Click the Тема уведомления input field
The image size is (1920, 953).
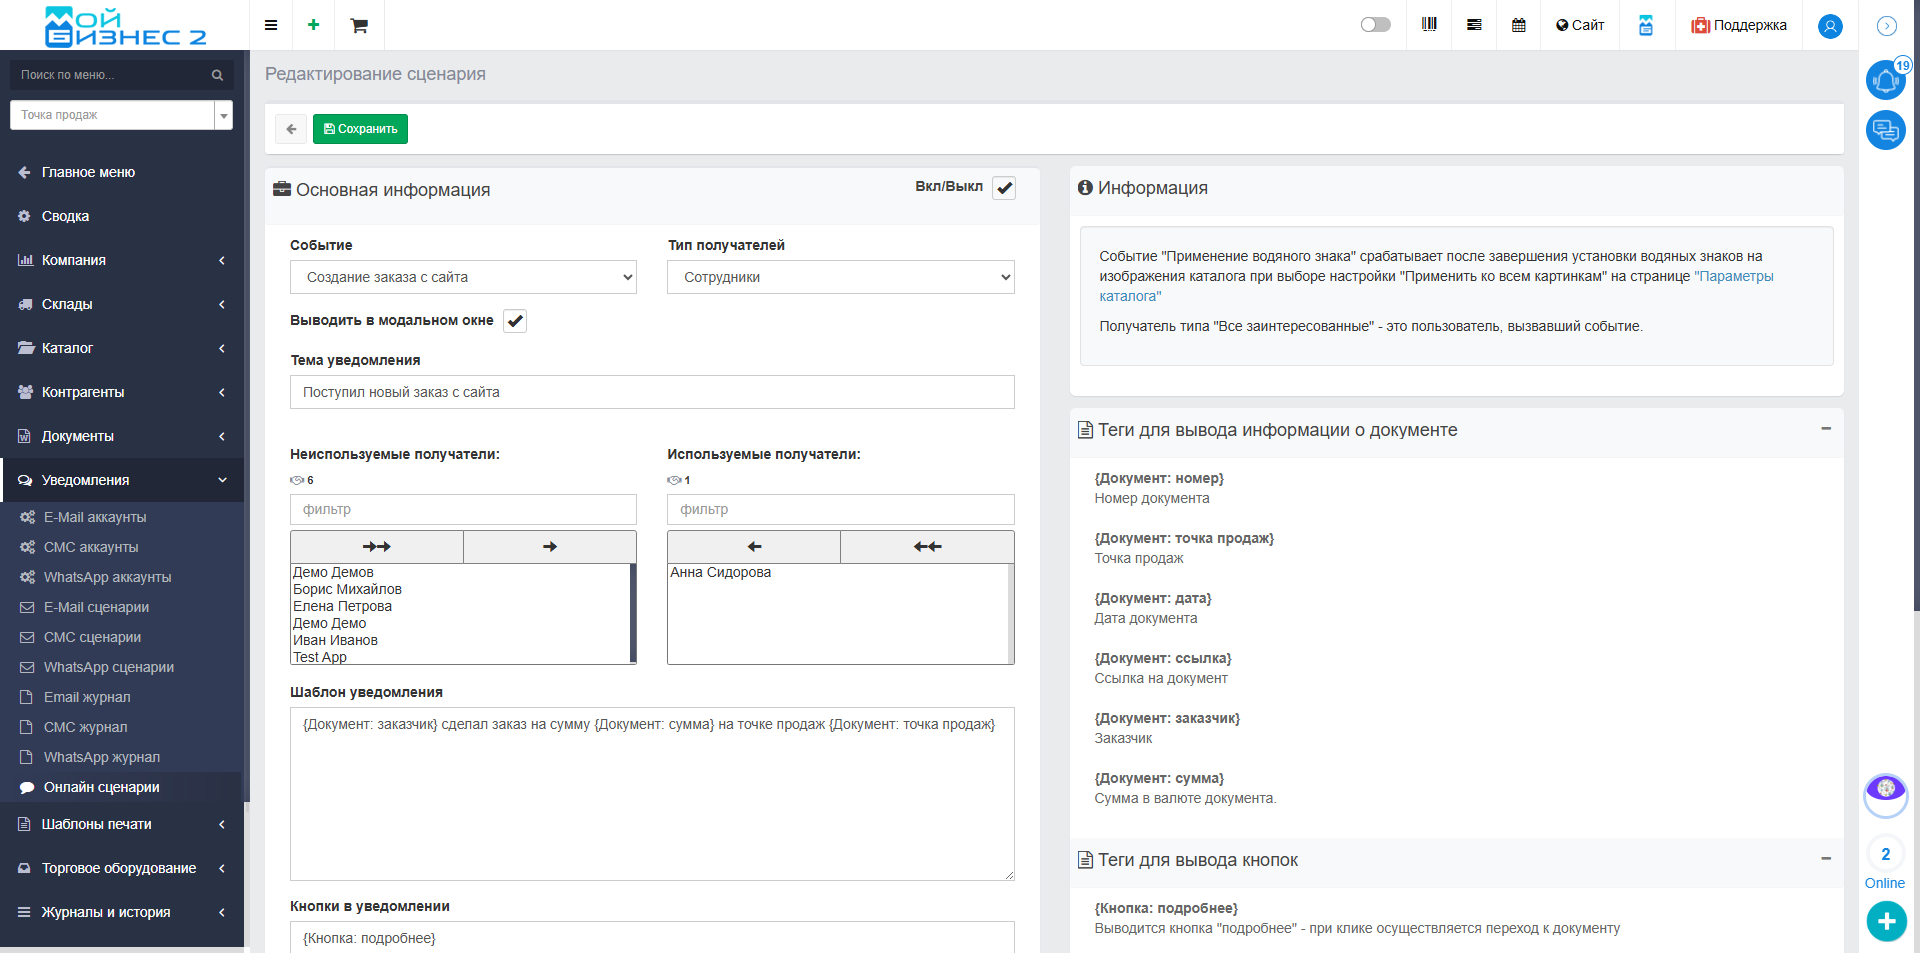[652, 392]
